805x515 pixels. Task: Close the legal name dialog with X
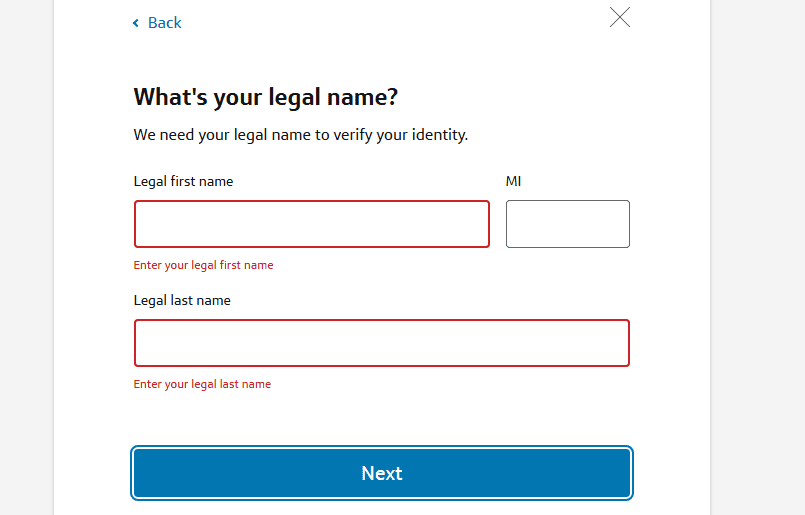click(620, 17)
